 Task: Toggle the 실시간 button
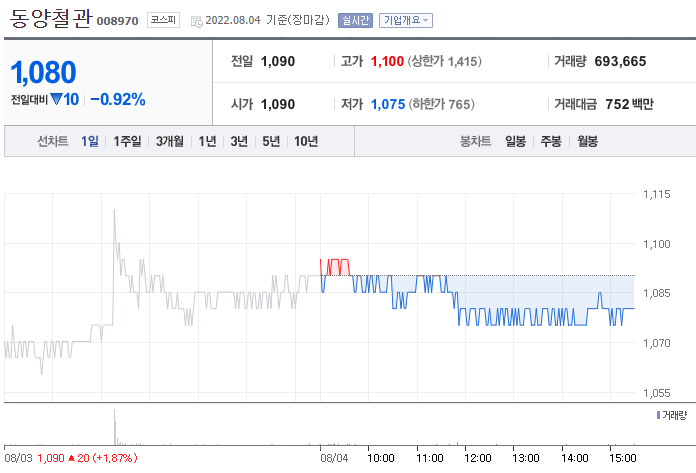[x=355, y=20]
